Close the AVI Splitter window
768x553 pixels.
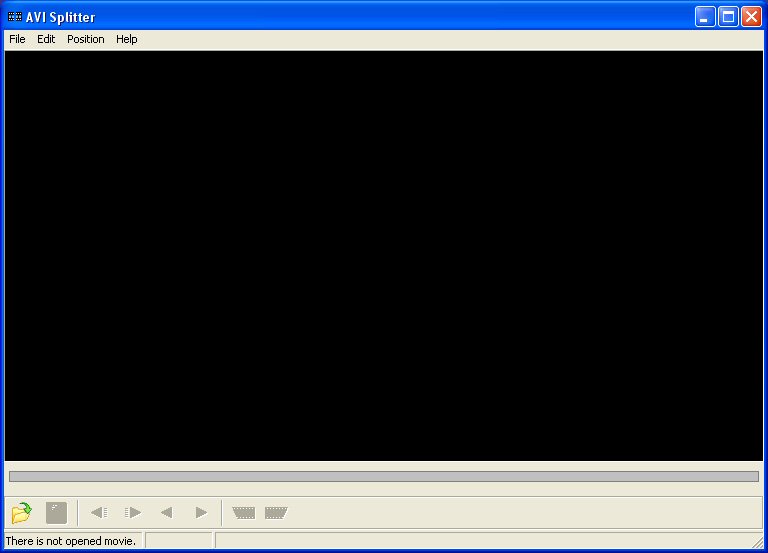751,17
